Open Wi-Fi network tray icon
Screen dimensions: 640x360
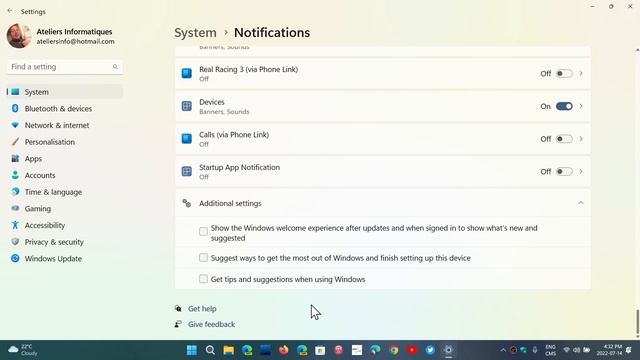[567, 350]
